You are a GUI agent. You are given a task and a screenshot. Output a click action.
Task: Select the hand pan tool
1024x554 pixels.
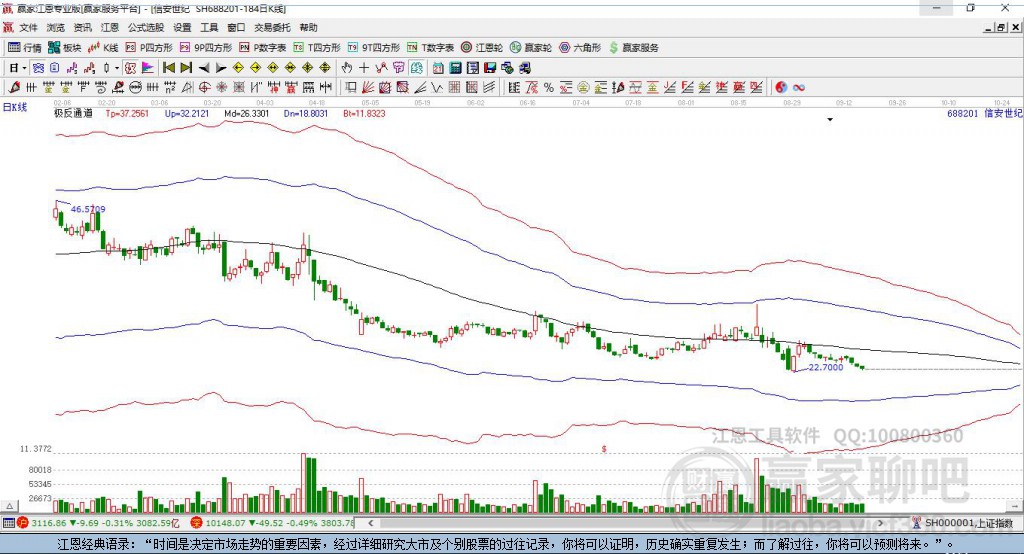click(x=347, y=68)
